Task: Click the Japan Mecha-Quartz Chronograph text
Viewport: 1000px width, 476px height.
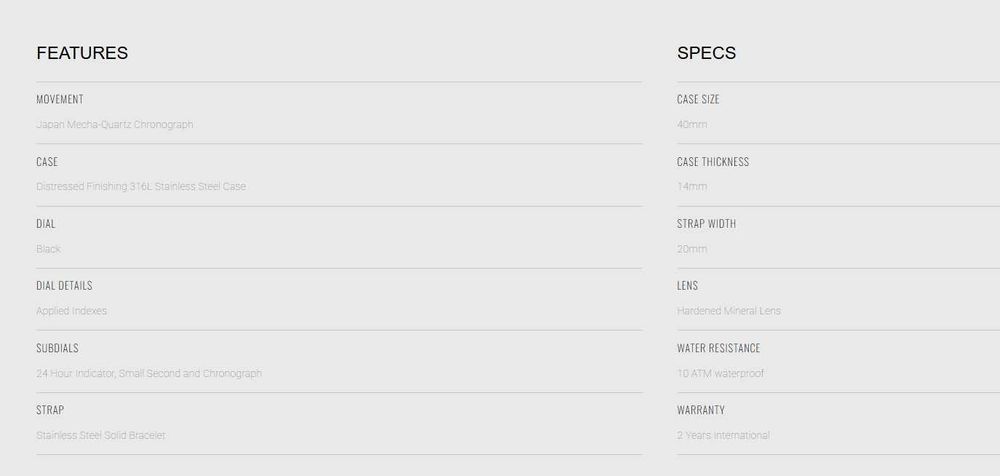Action: pyautogui.click(x=115, y=125)
